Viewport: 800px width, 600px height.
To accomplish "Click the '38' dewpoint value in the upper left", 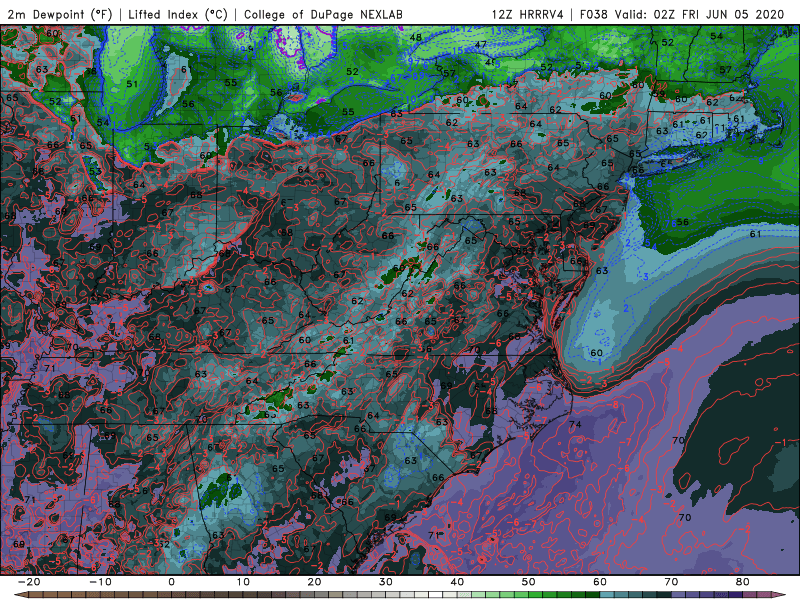I will point(91,71).
